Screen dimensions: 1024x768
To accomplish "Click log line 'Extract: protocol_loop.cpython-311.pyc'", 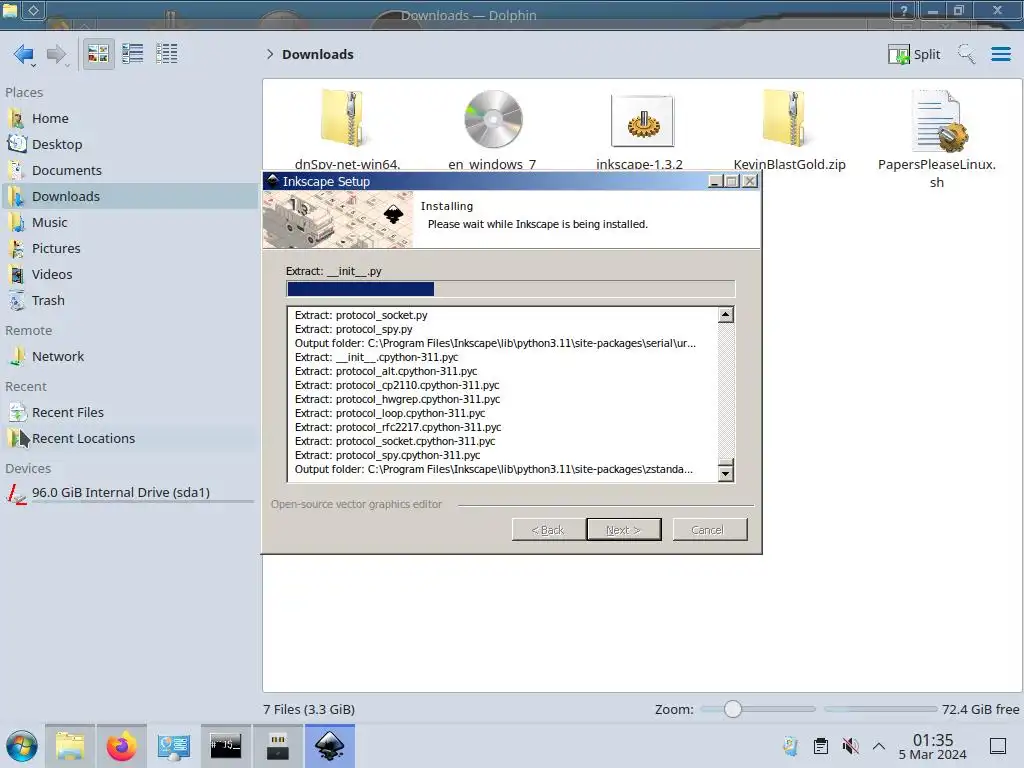I will click(x=390, y=413).
